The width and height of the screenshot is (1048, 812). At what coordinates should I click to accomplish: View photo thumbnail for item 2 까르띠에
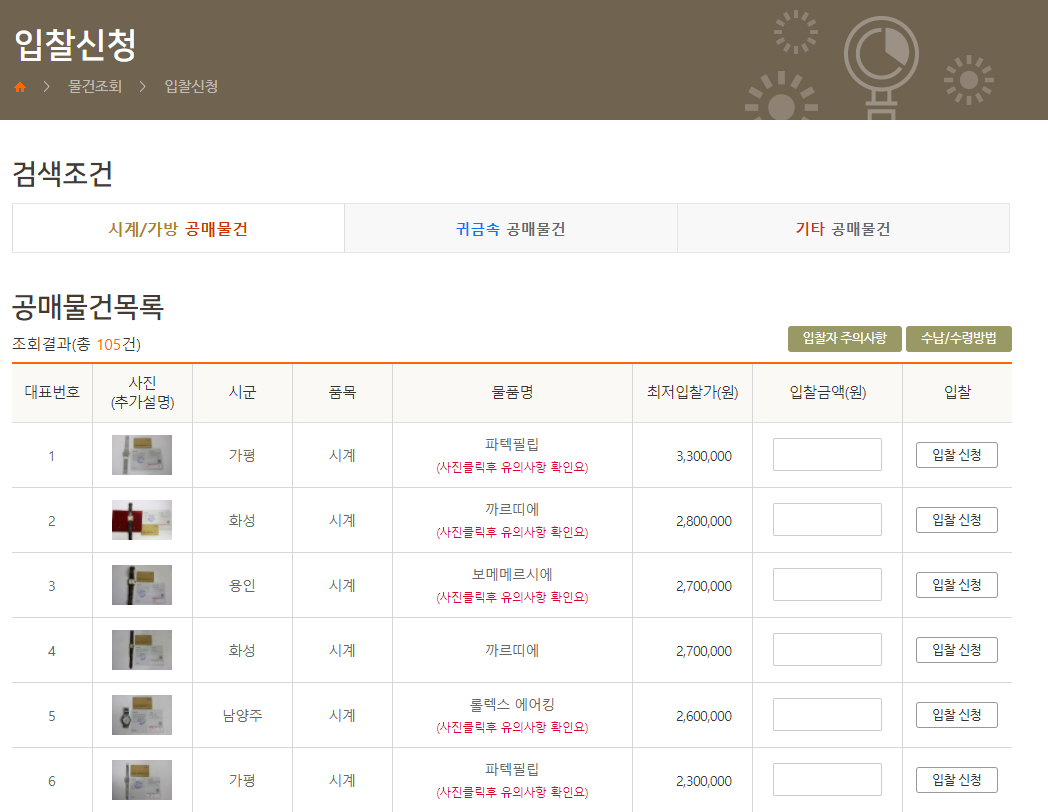[142, 520]
